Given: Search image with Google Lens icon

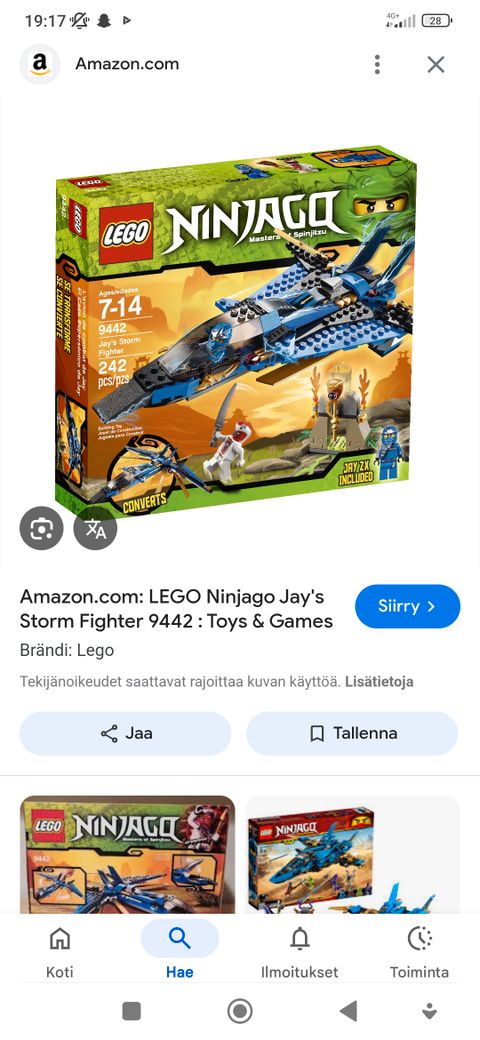Looking at the screenshot, I should [42, 528].
